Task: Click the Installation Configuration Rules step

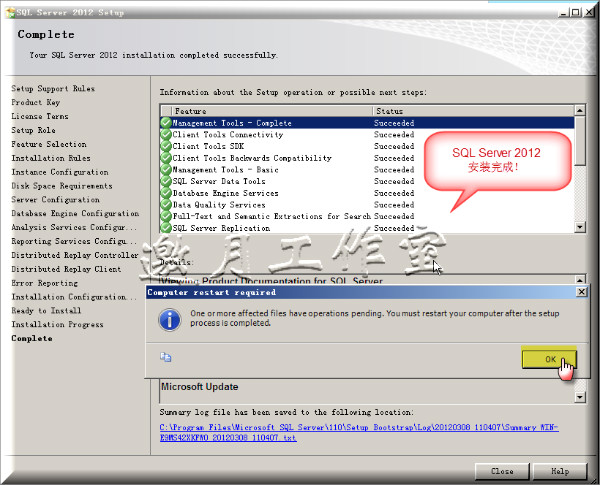Action: point(74,297)
